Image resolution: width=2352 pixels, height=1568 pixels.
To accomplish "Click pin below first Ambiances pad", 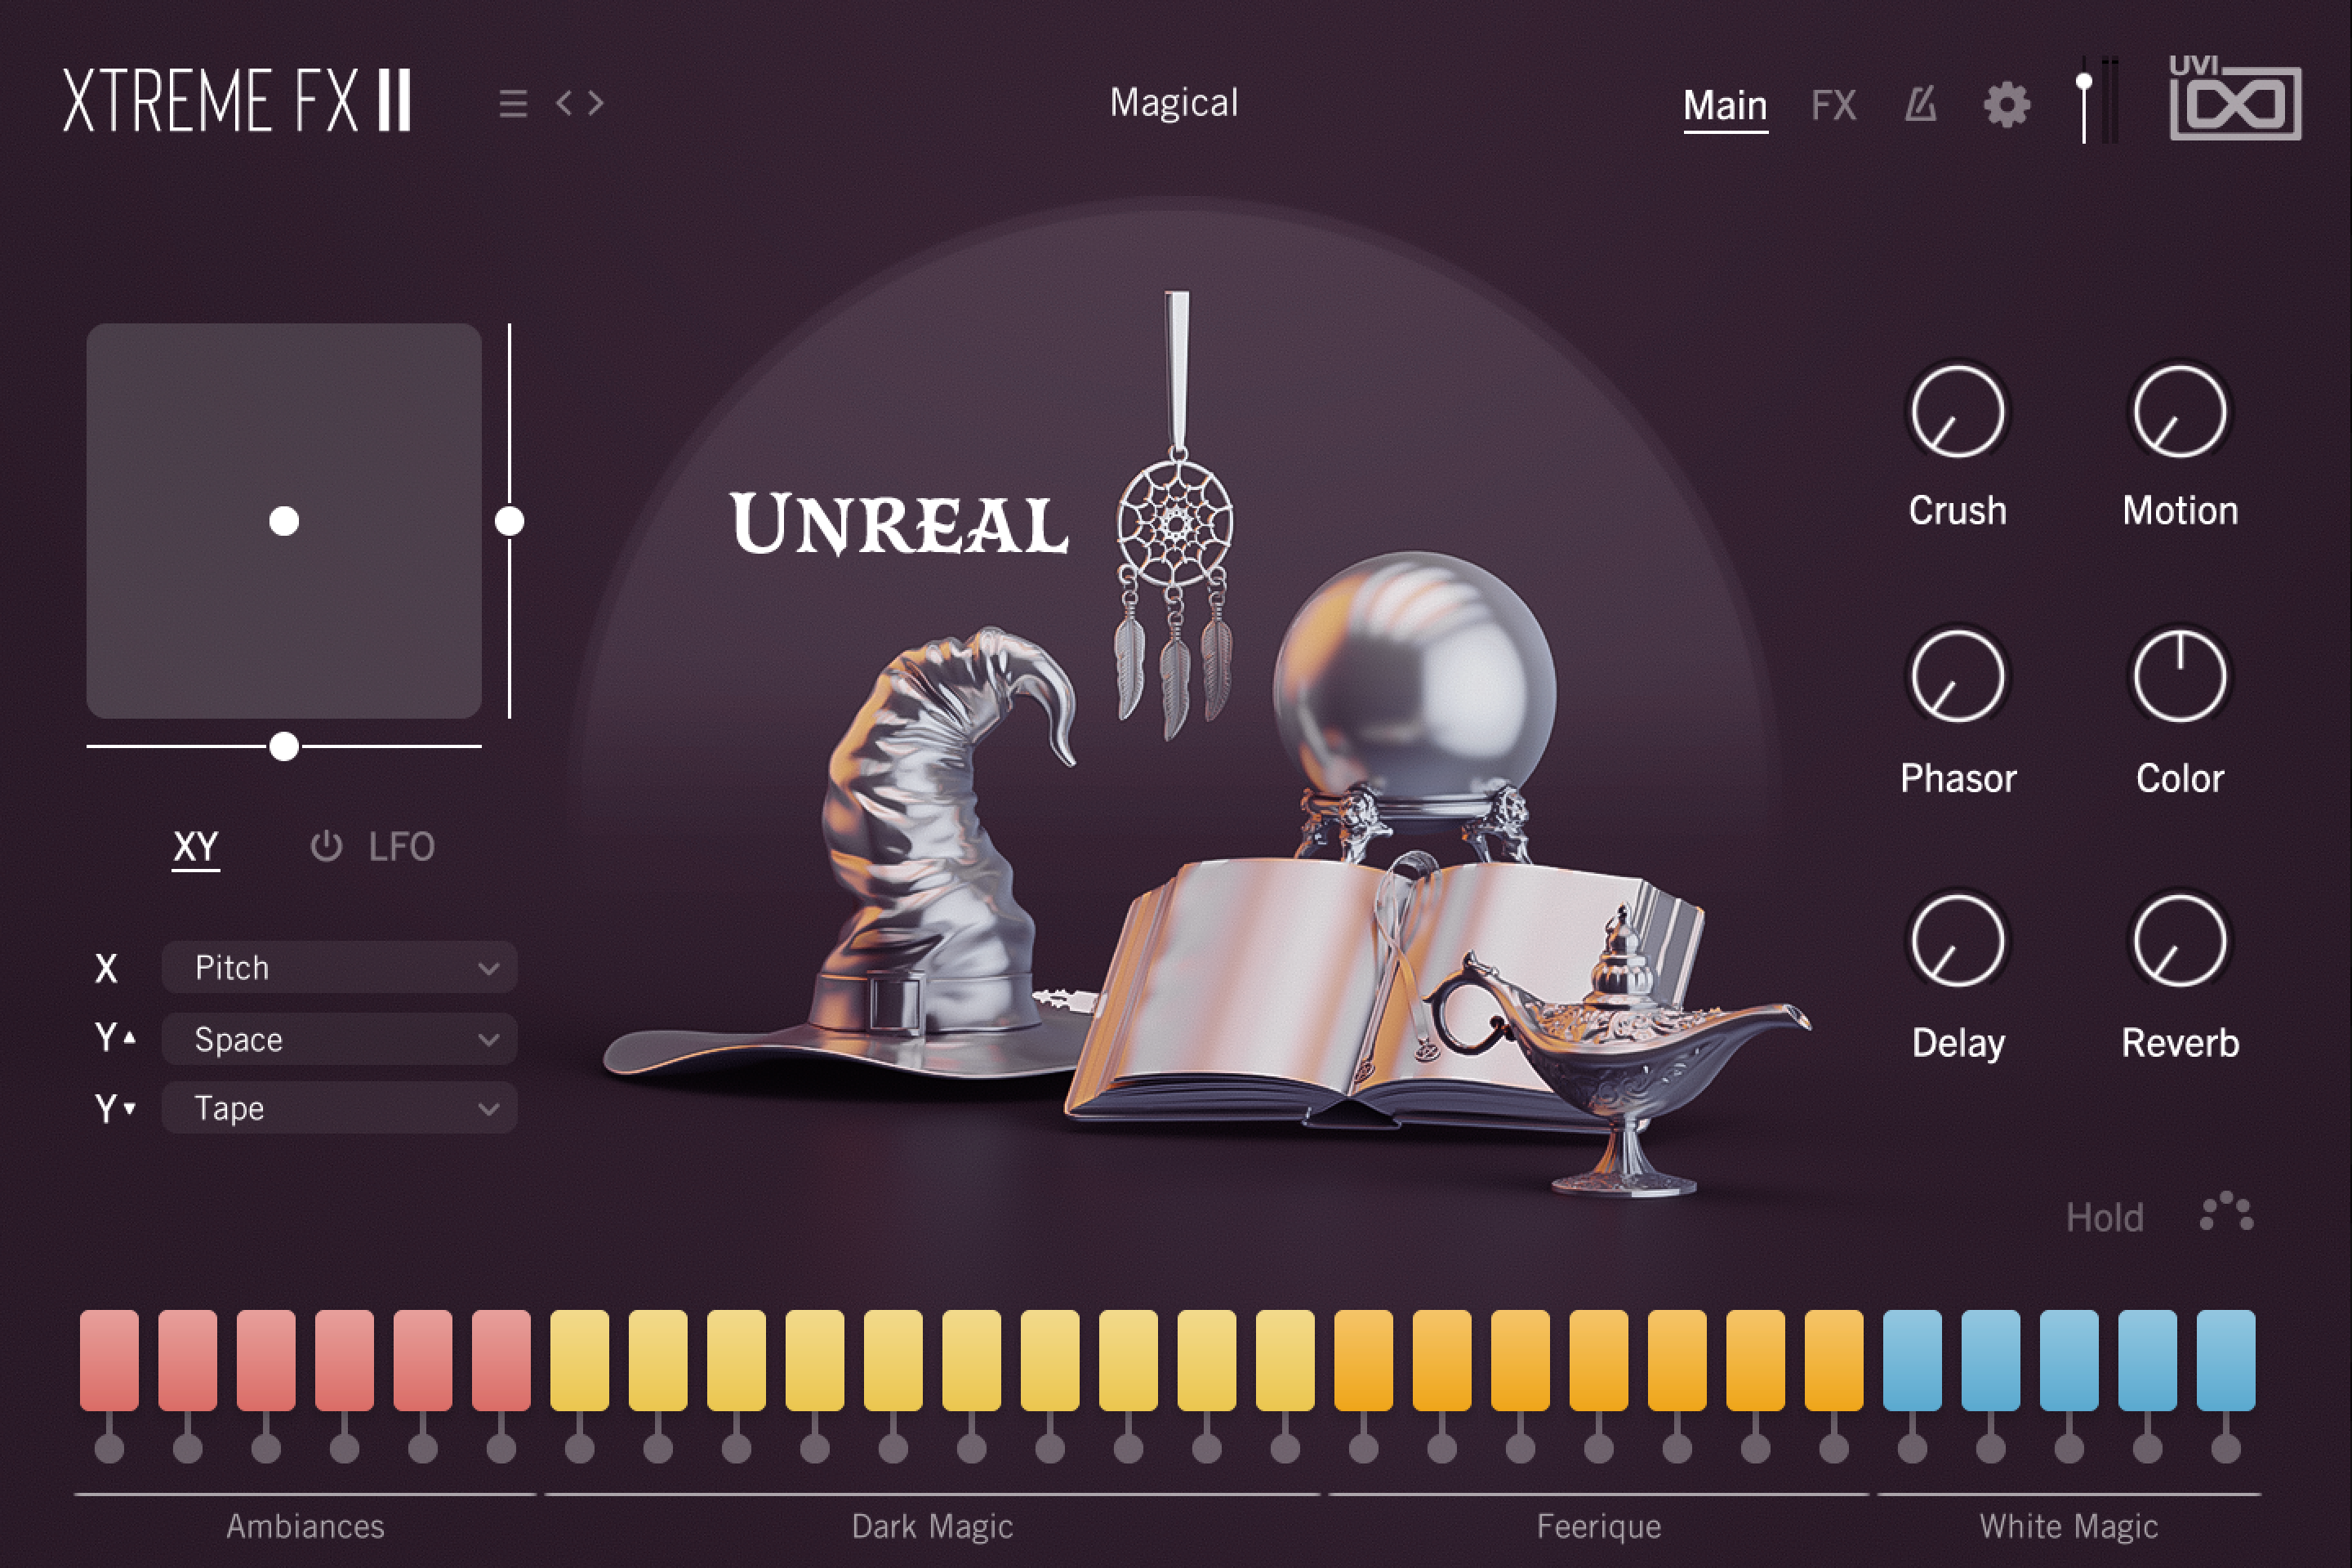I will click(x=109, y=1446).
